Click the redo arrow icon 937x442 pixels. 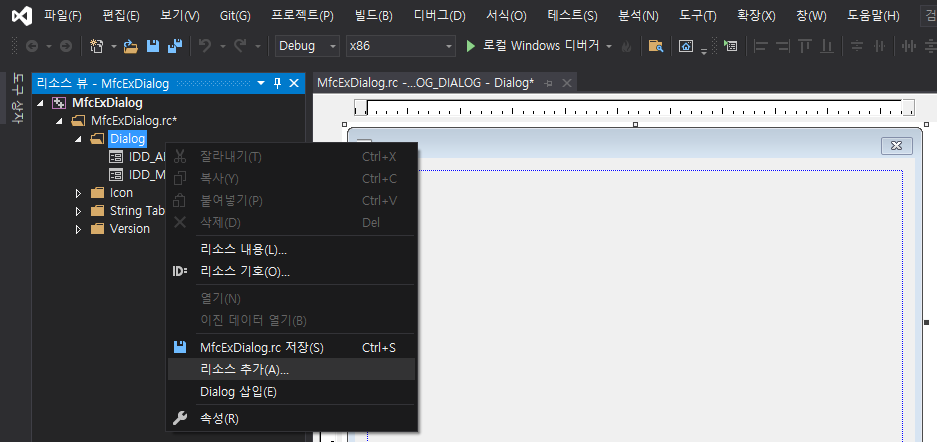point(240,46)
